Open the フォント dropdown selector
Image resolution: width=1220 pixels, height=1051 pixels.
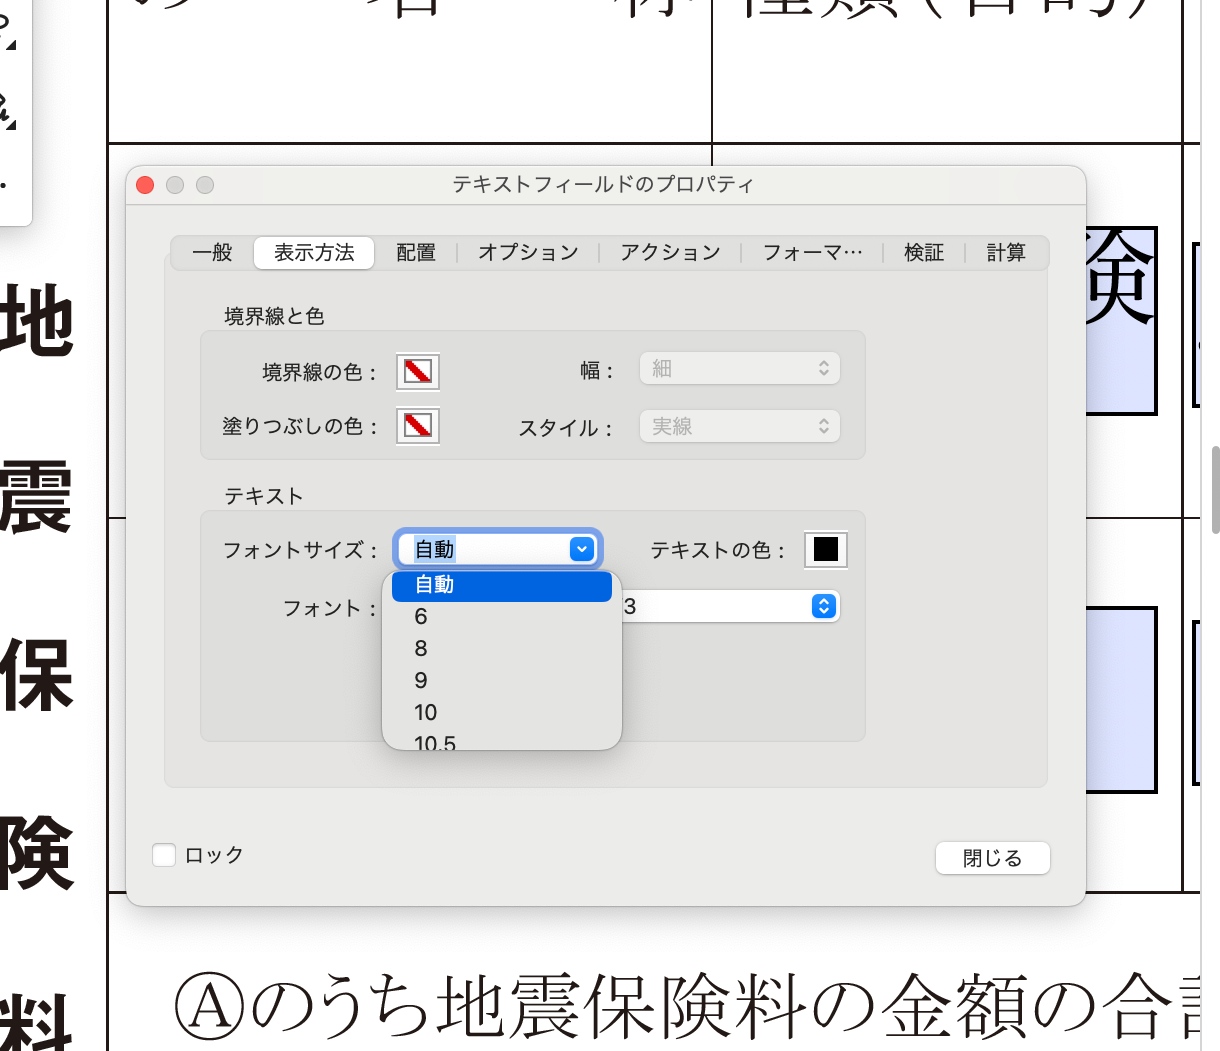click(823, 606)
